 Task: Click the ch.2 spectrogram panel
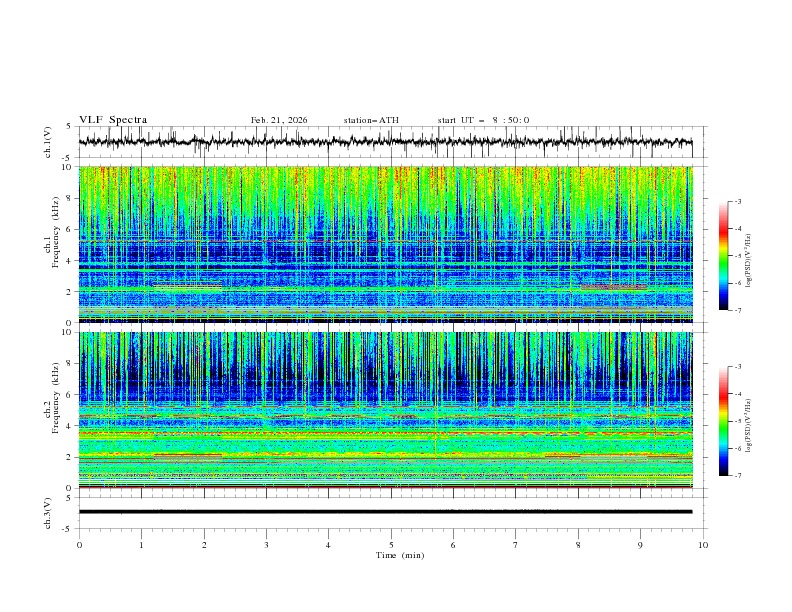(385, 410)
